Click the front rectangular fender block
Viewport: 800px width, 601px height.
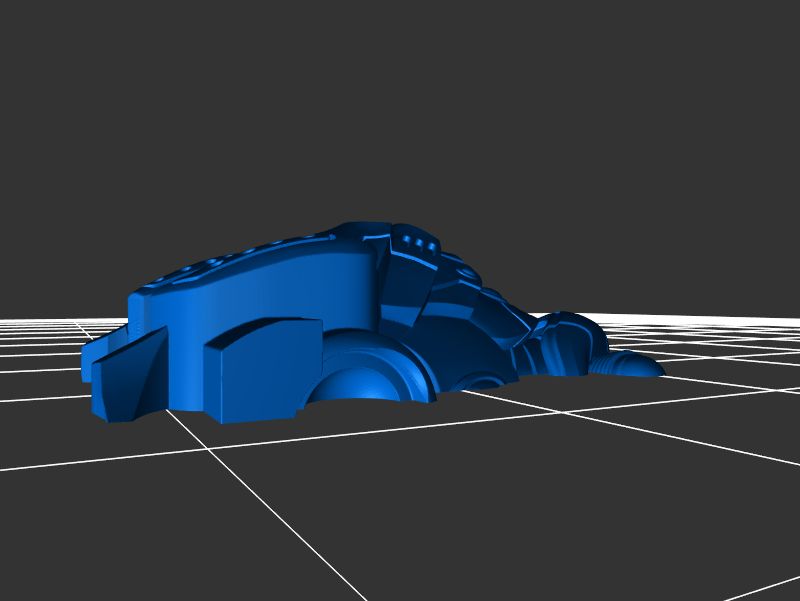(260, 370)
